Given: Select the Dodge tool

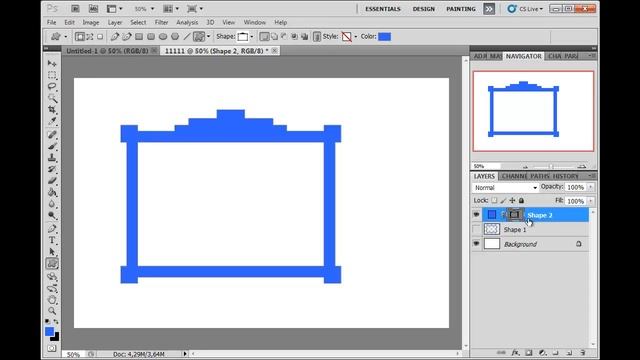Looking at the screenshot, I should coord(52,215).
